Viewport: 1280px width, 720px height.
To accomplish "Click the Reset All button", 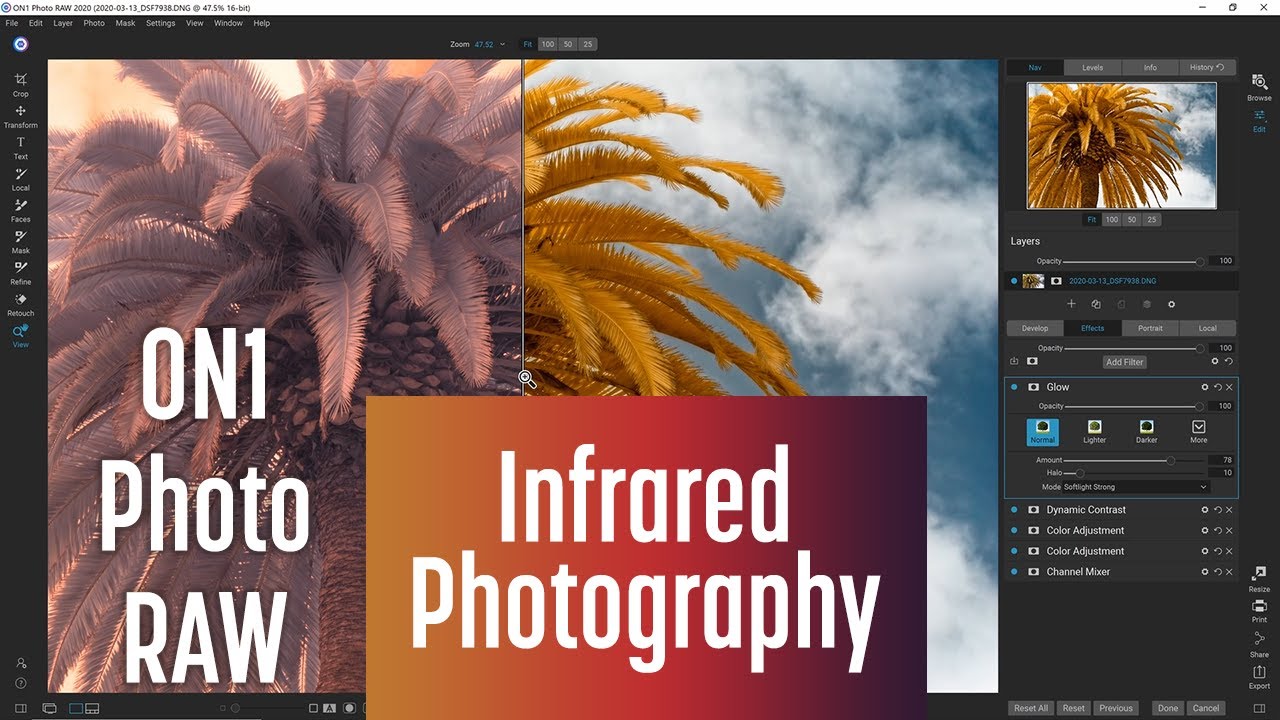I will click(1031, 708).
